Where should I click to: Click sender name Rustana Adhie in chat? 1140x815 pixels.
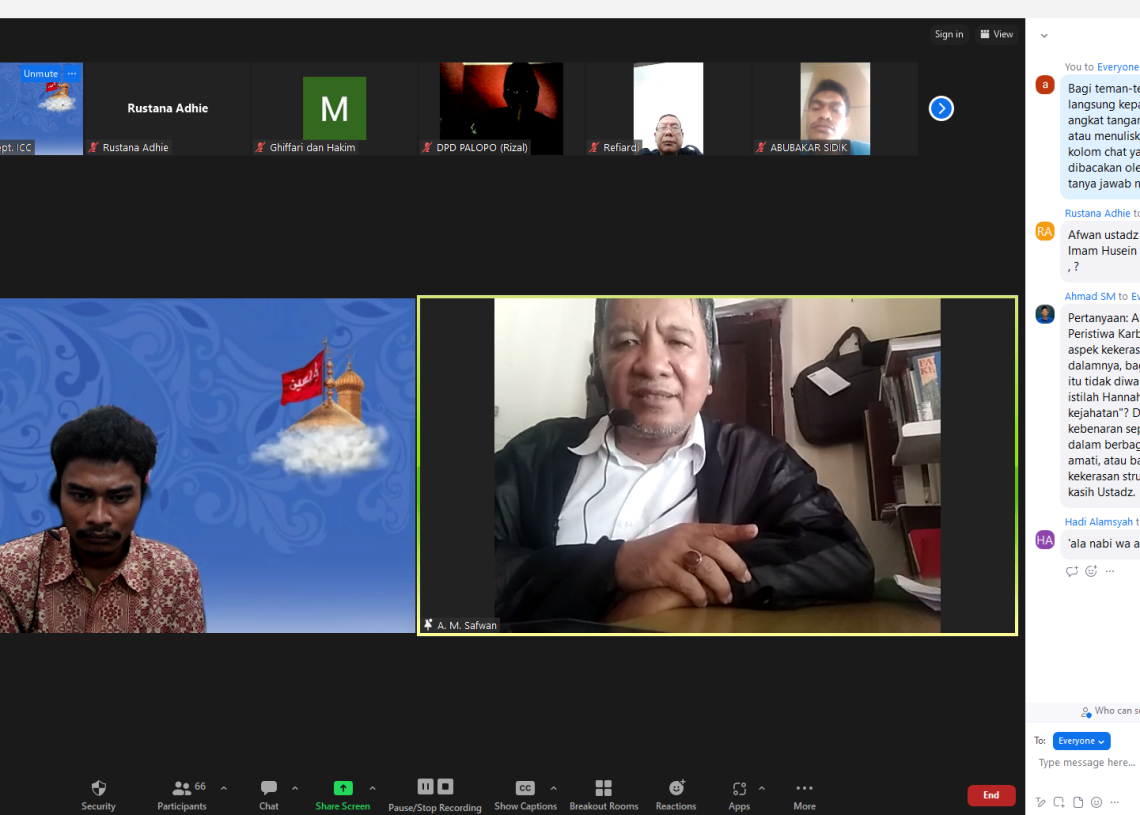pyautogui.click(x=1097, y=213)
